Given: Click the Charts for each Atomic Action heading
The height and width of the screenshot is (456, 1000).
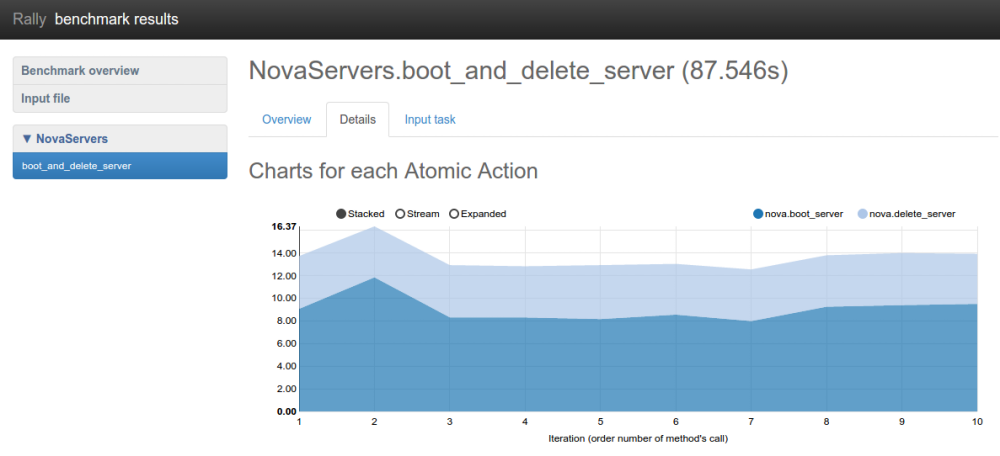Looking at the screenshot, I should tap(393, 171).
